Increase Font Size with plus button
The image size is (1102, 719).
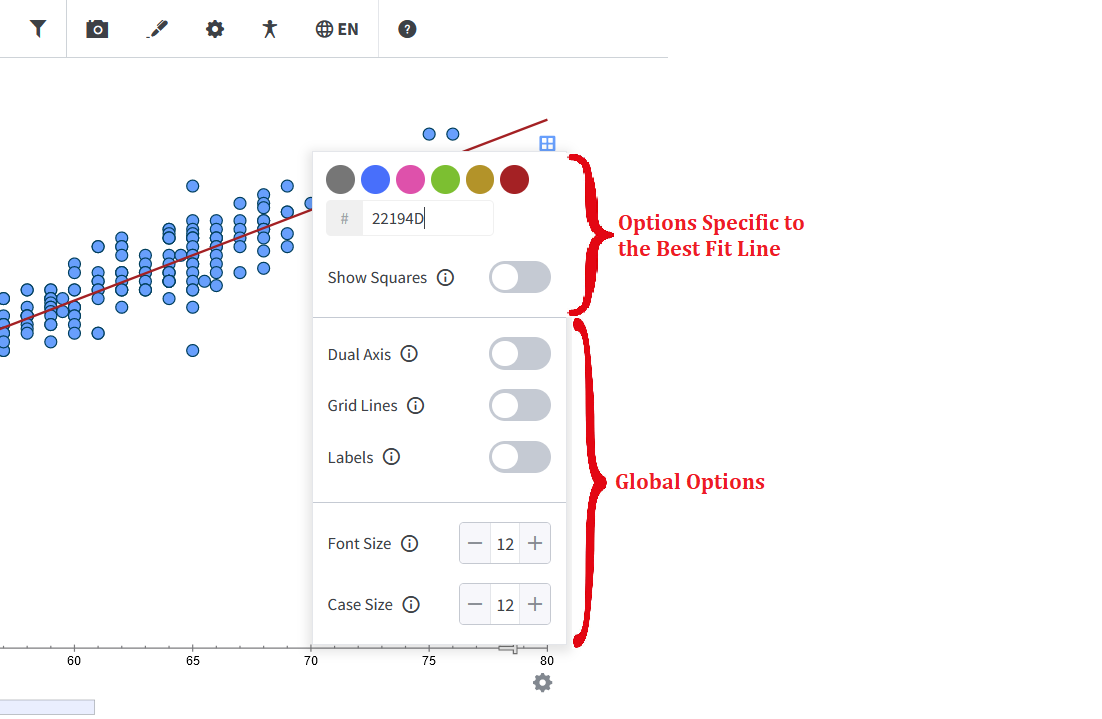[x=535, y=543]
